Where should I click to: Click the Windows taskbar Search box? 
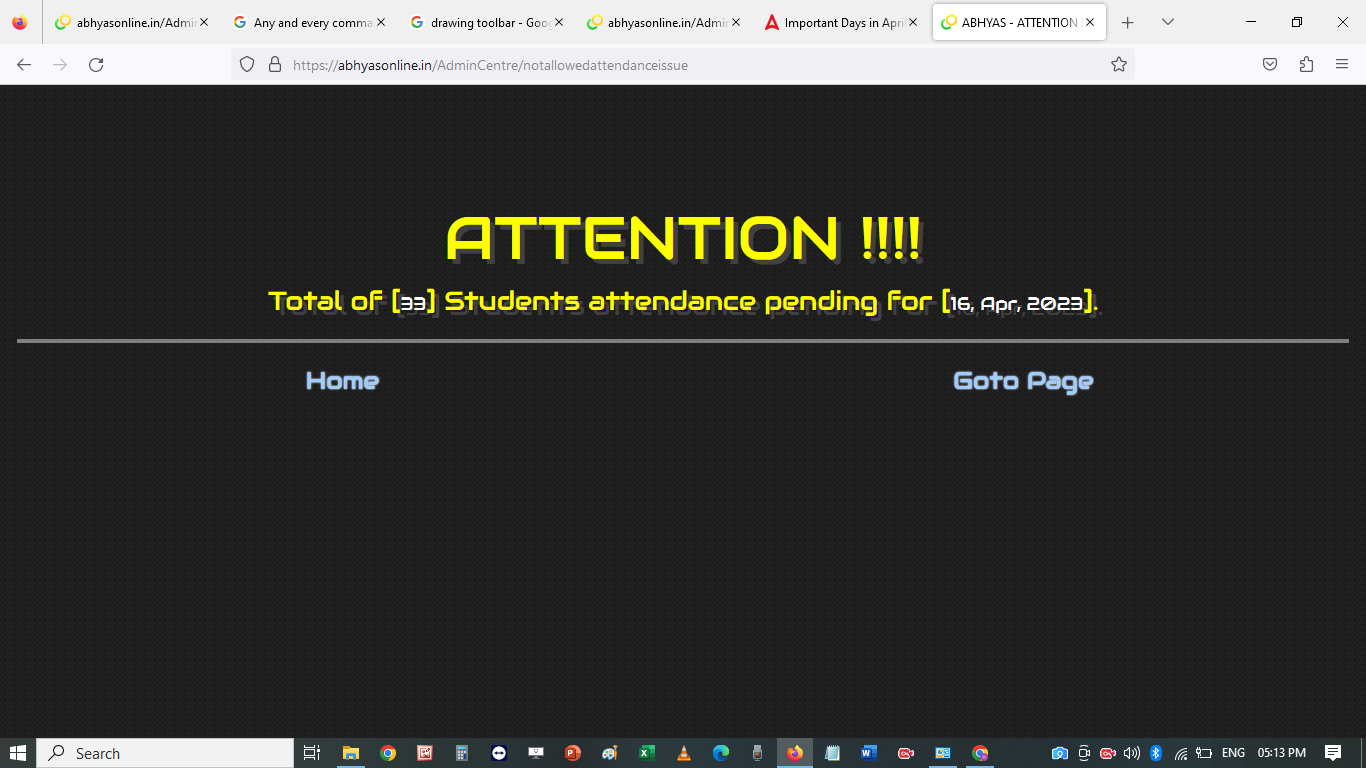click(x=165, y=753)
